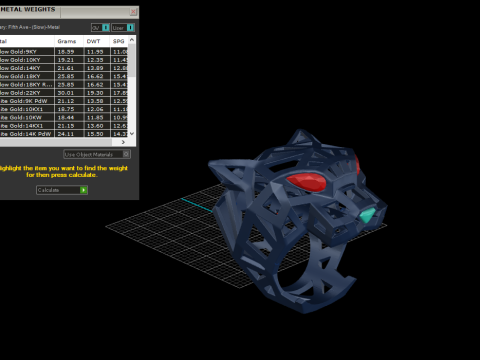Viewport: 480px width, 360px height.
Task: Click the vertical scrollbar thumb in metal table
Action: point(132,60)
